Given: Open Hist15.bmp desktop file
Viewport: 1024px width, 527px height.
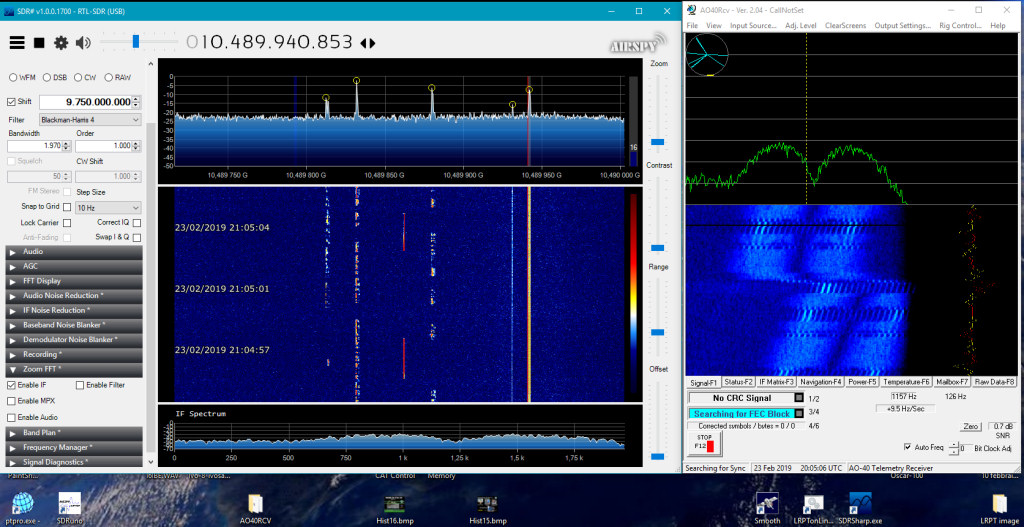Looking at the screenshot, I should point(487,509).
